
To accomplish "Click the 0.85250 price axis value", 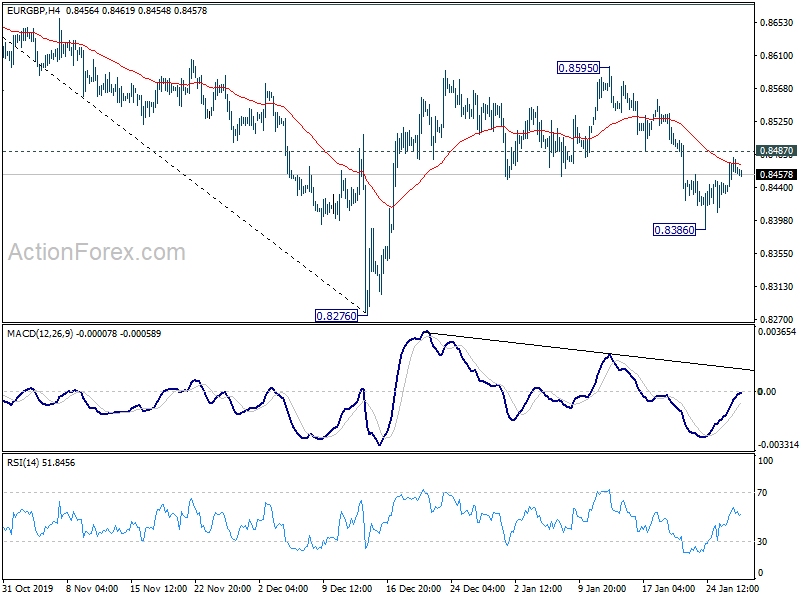I will [x=777, y=121].
